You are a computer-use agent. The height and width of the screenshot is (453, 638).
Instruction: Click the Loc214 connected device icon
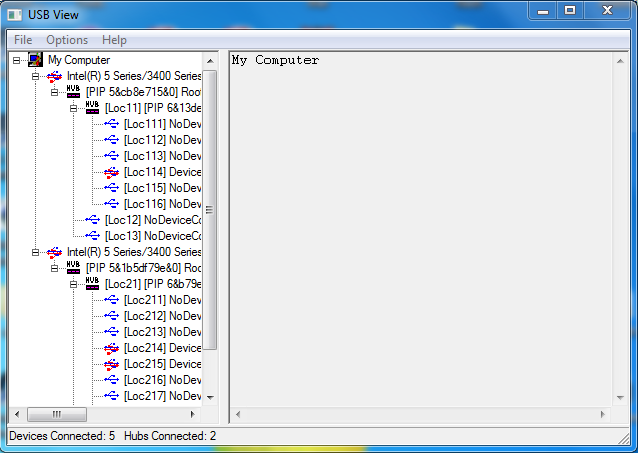pyautogui.click(x=111, y=348)
